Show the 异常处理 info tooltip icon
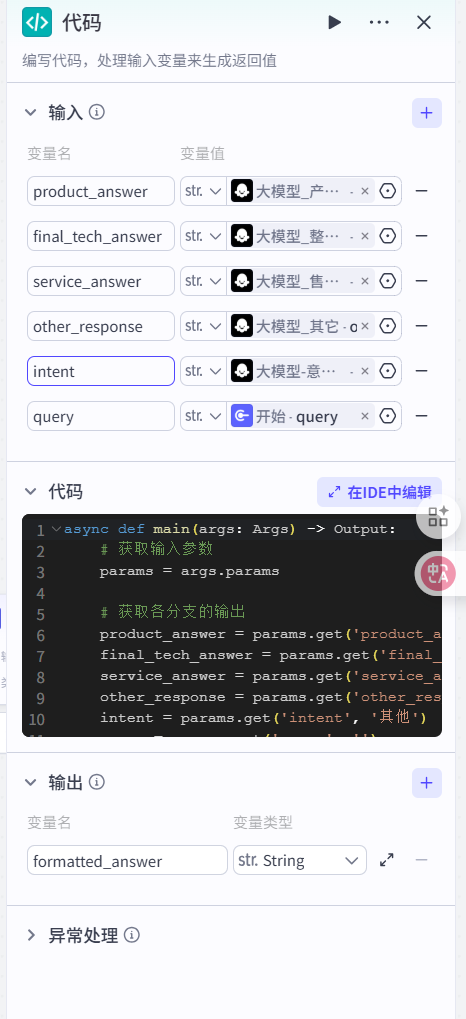This screenshot has height=1019, width=466. coord(132,936)
